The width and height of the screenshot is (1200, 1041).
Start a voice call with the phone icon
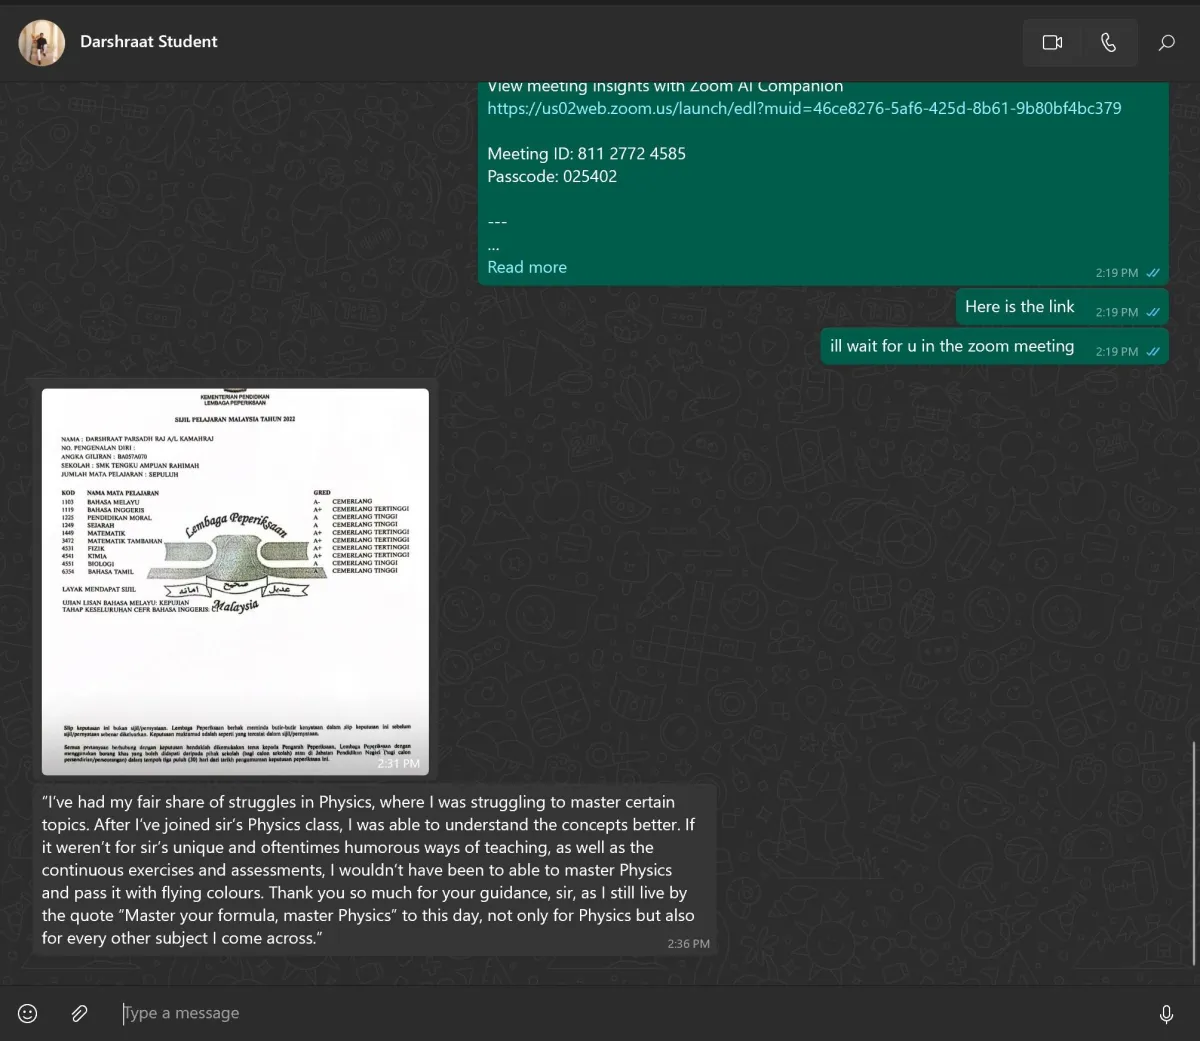click(1108, 42)
